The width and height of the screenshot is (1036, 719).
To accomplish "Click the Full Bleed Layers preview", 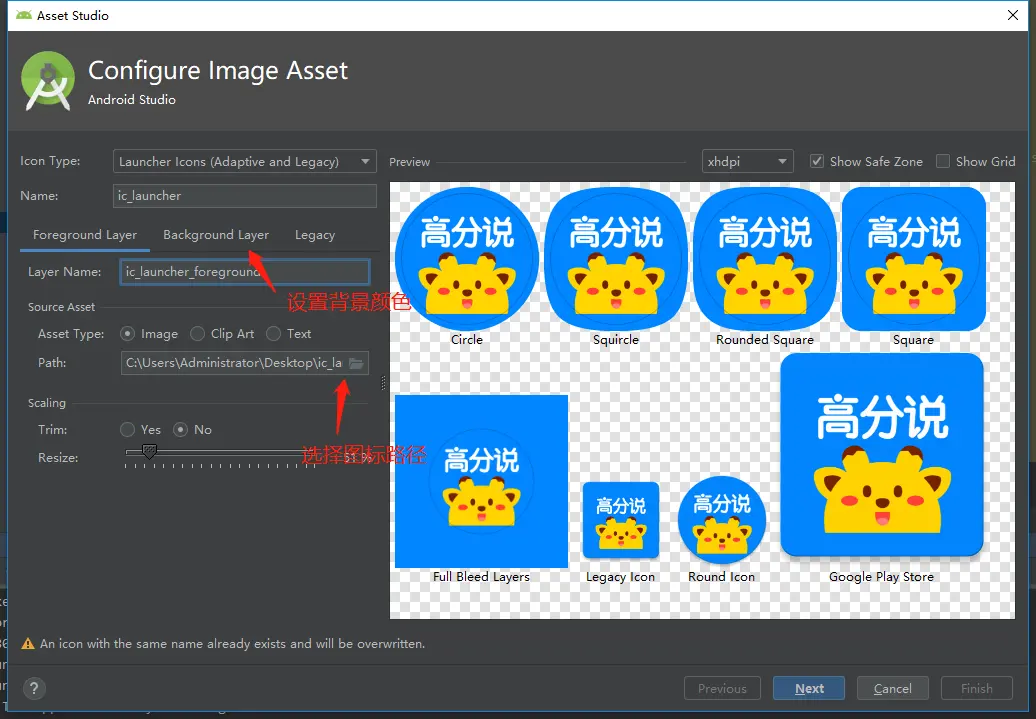I will 482,481.
